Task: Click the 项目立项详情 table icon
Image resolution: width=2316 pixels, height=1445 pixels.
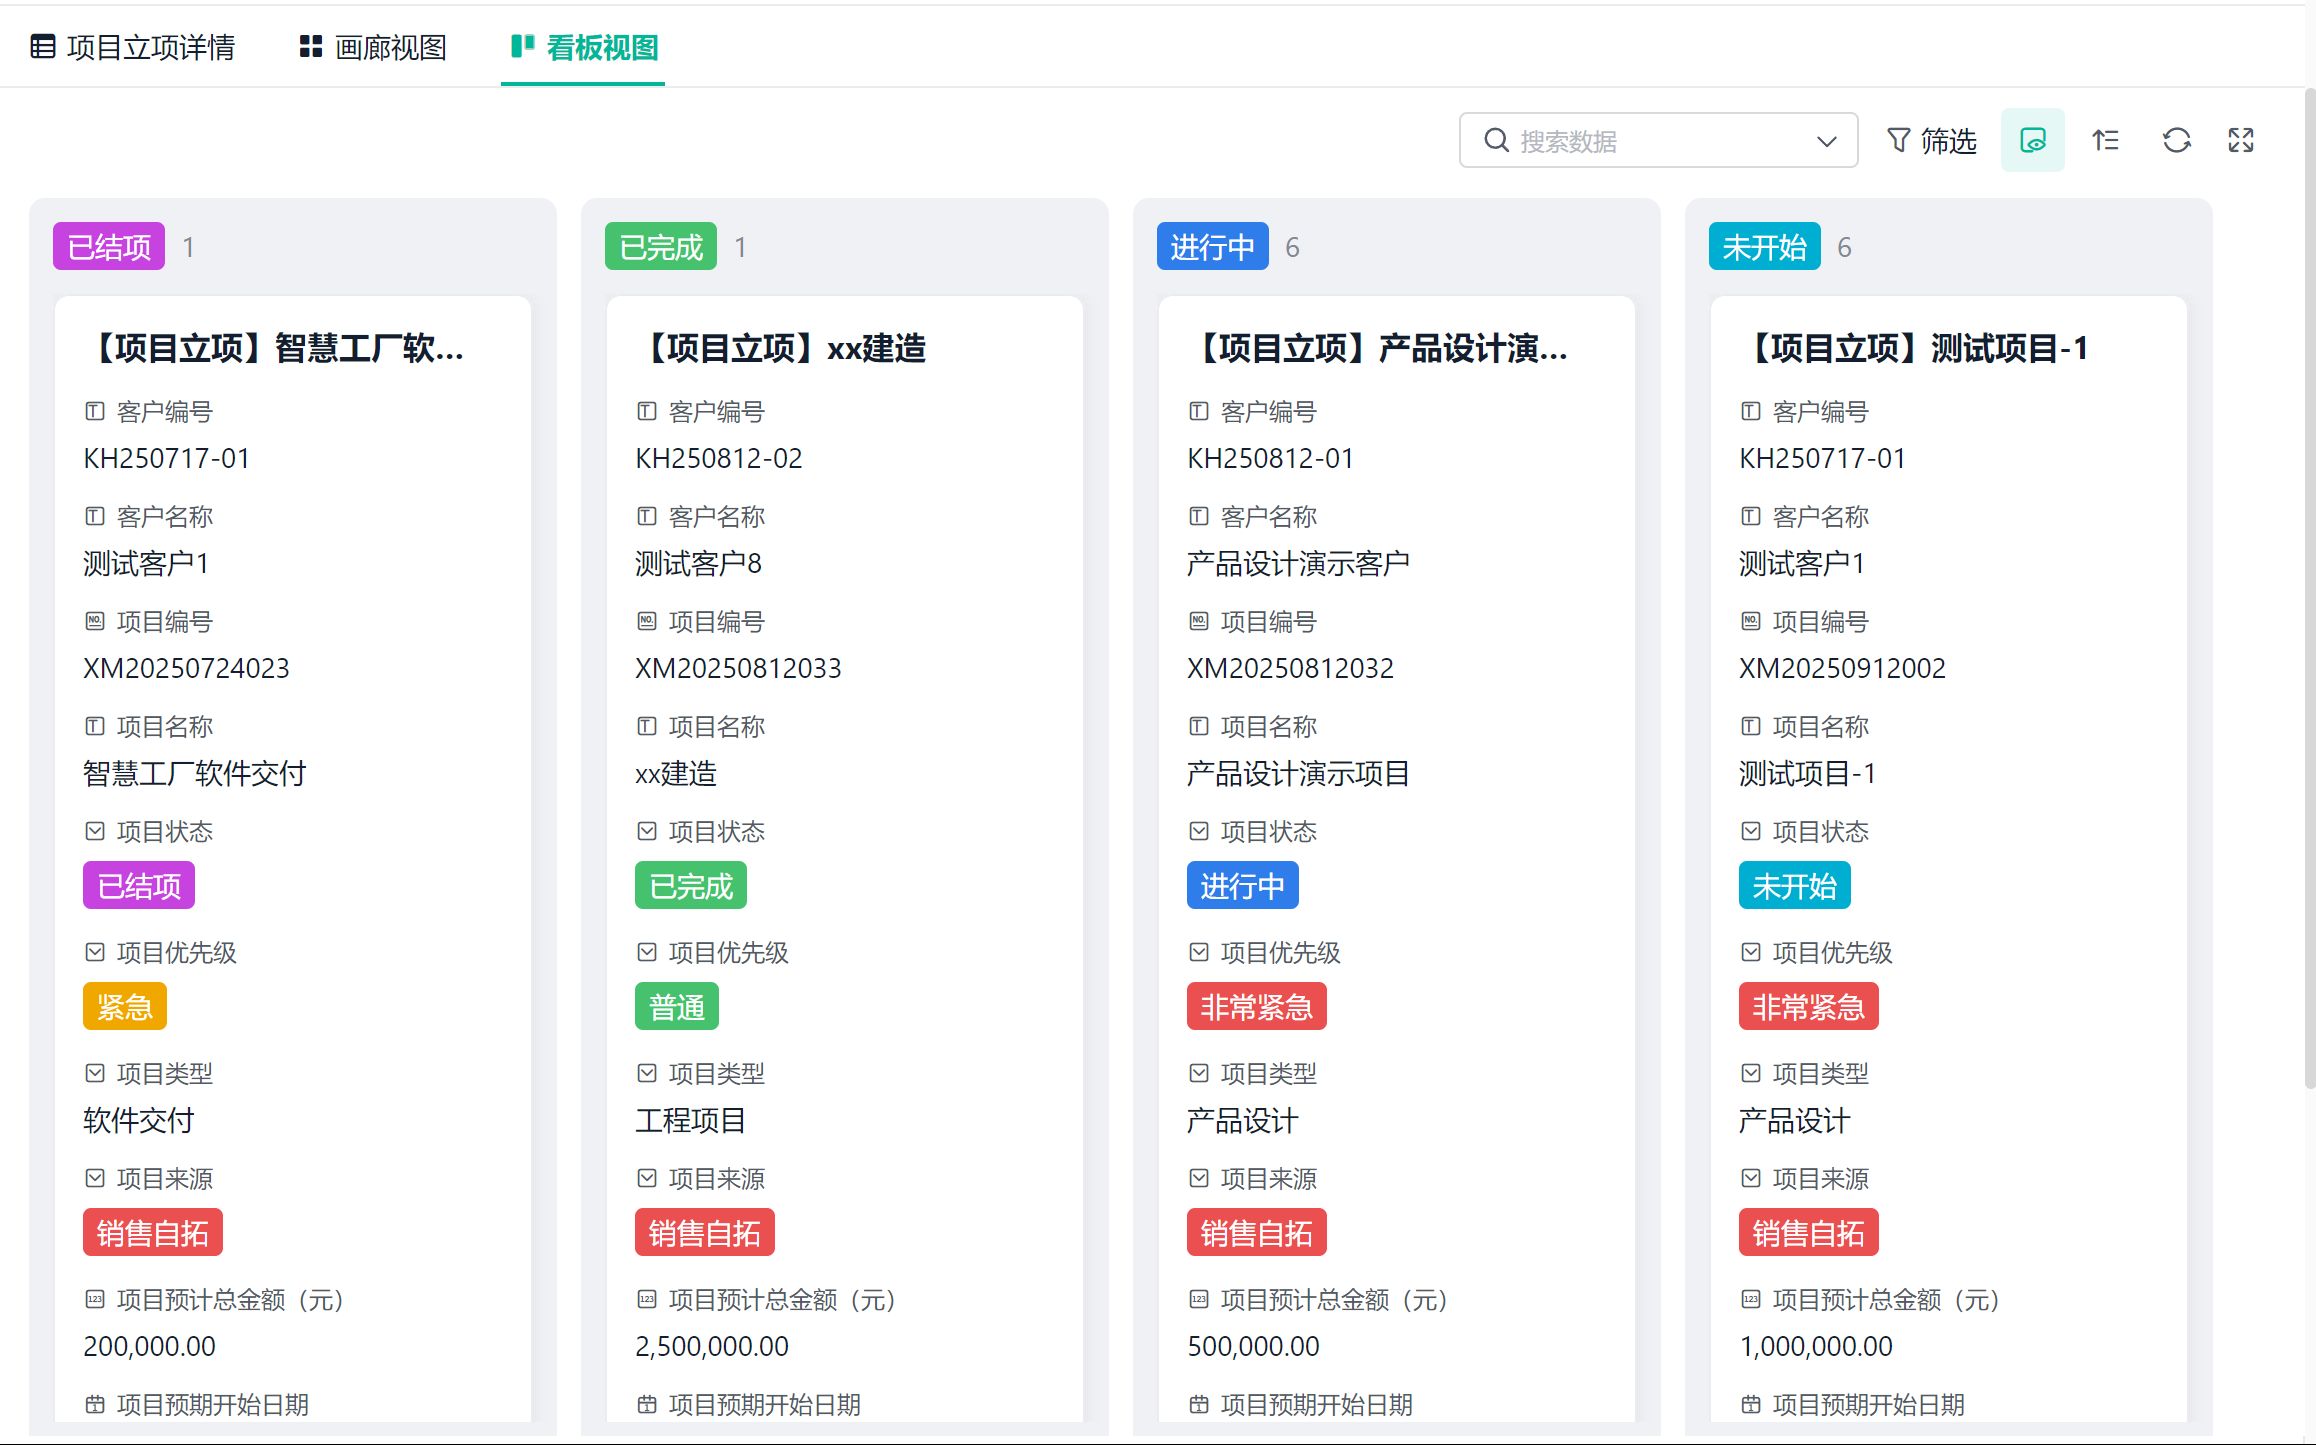Action: [x=43, y=47]
